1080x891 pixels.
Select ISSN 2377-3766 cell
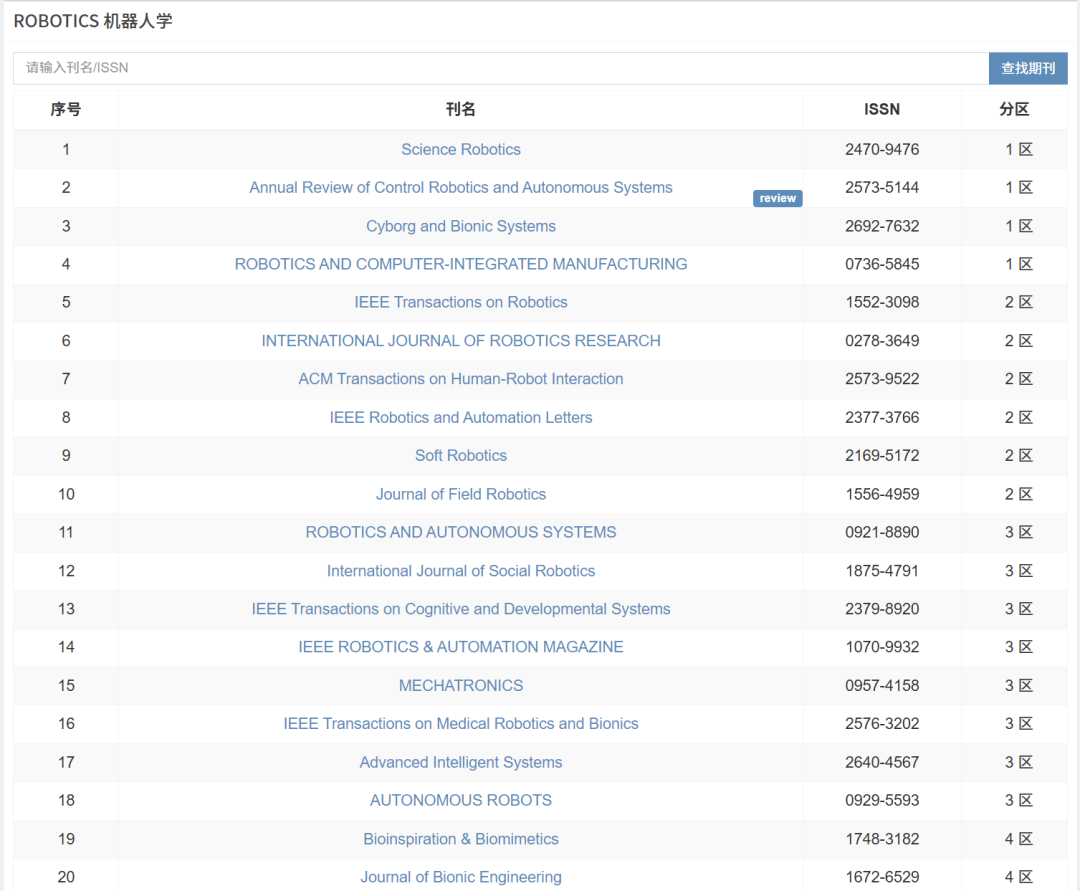point(882,417)
